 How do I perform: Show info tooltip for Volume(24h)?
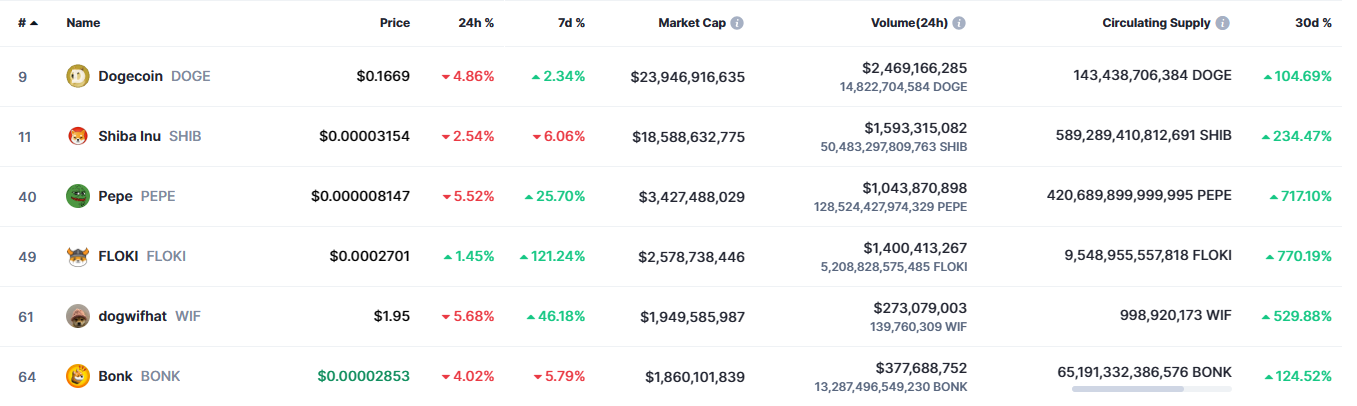coord(959,23)
